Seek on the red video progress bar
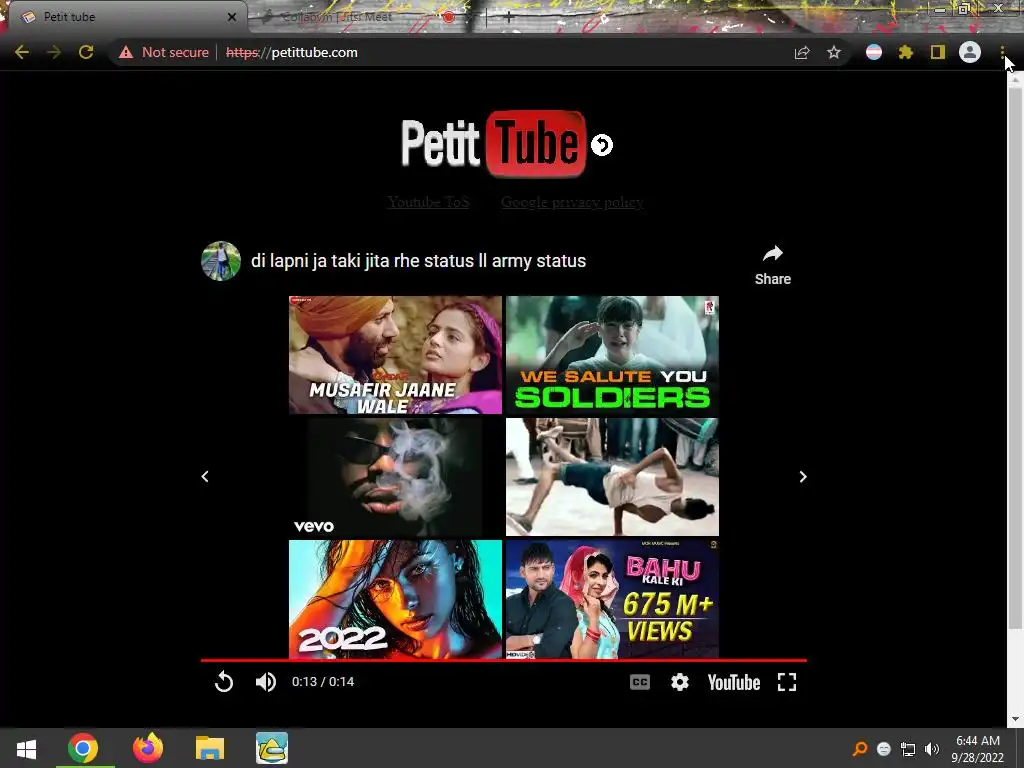The image size is (1024, 768). pyautogui.click(x=504, y=660)
